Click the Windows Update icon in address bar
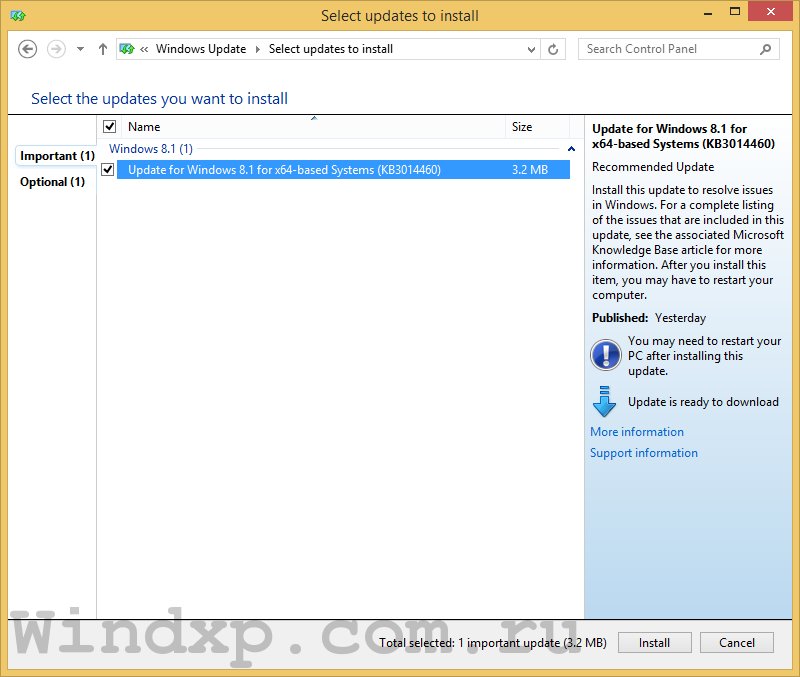This screenshot has height=677, width=800. click(x=127, y=49)
